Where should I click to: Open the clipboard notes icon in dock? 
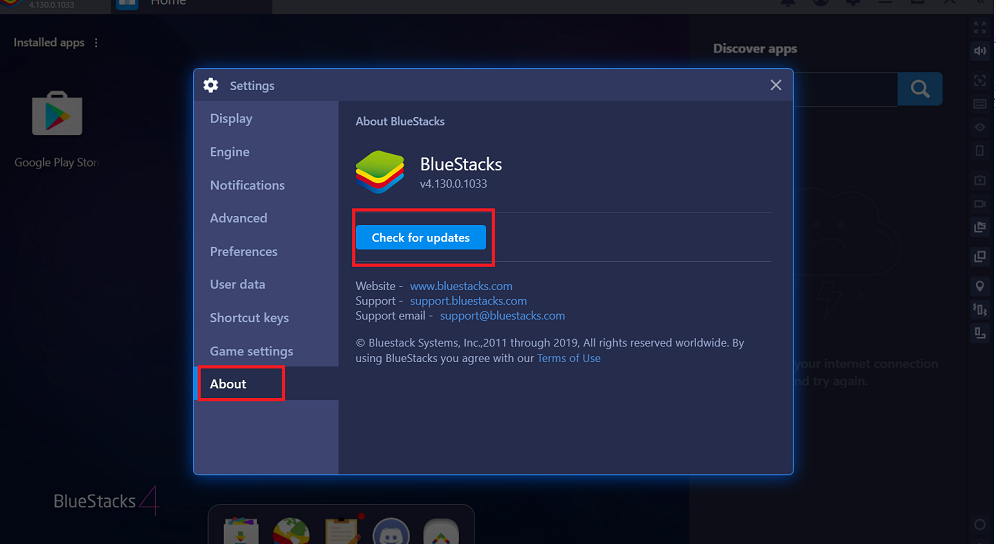point(342,531)
